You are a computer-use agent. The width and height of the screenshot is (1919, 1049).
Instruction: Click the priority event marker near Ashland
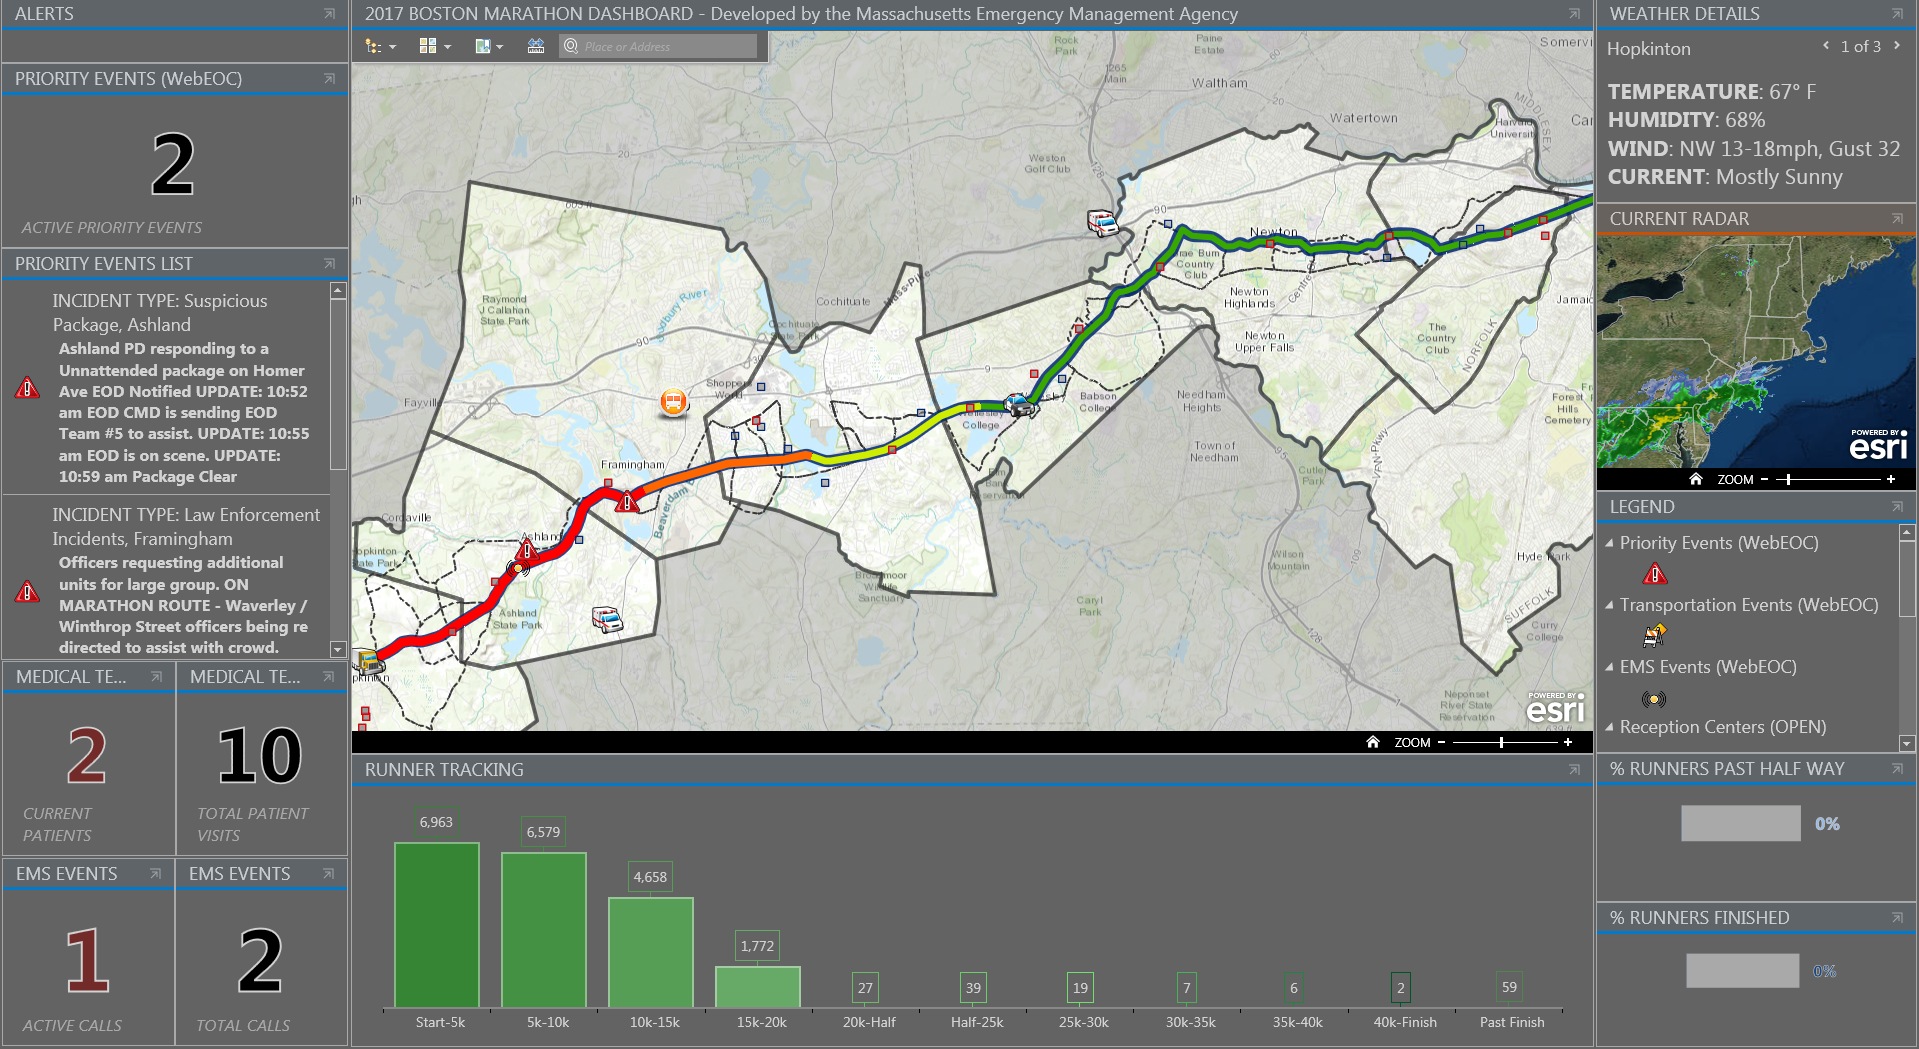pyautogui.click(x=527, y=549)
